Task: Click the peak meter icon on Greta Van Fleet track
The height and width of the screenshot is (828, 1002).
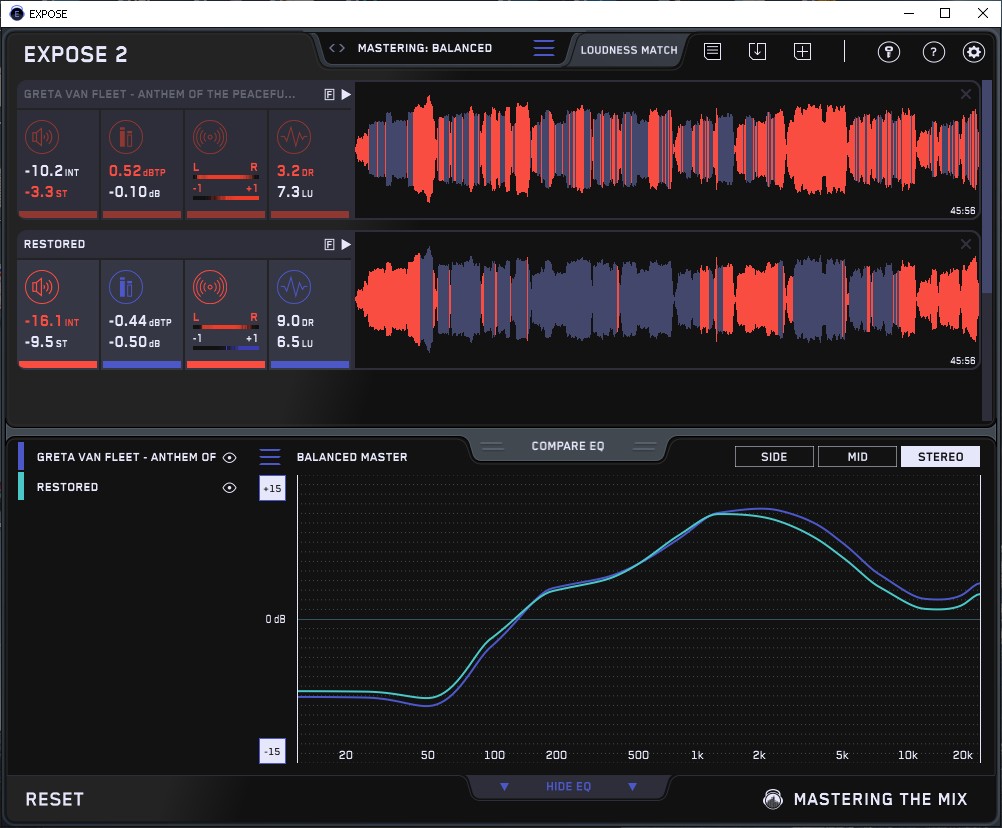Action: tap(126, 137)
